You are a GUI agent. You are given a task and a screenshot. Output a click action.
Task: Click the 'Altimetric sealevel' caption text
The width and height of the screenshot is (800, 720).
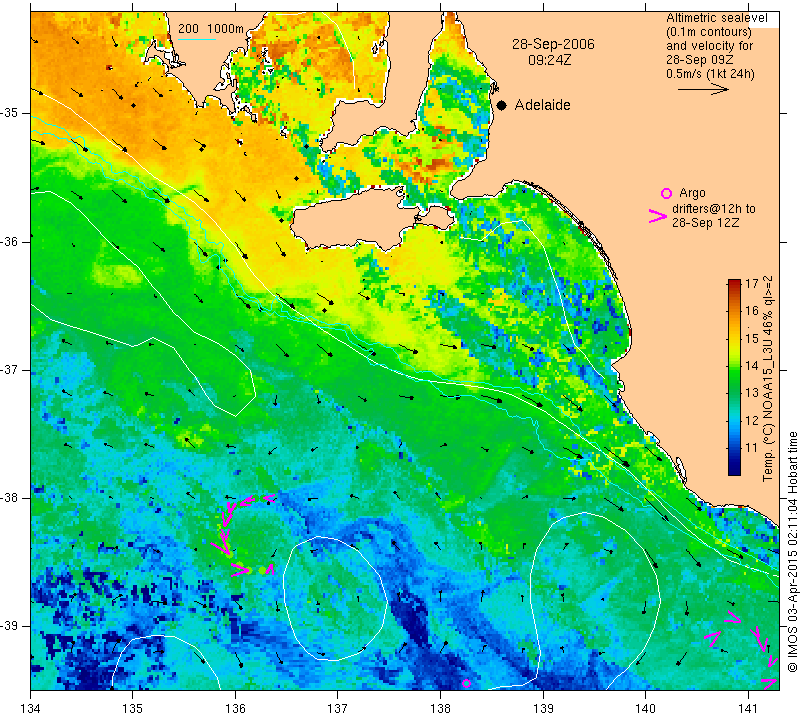click(x=717, y=18)
